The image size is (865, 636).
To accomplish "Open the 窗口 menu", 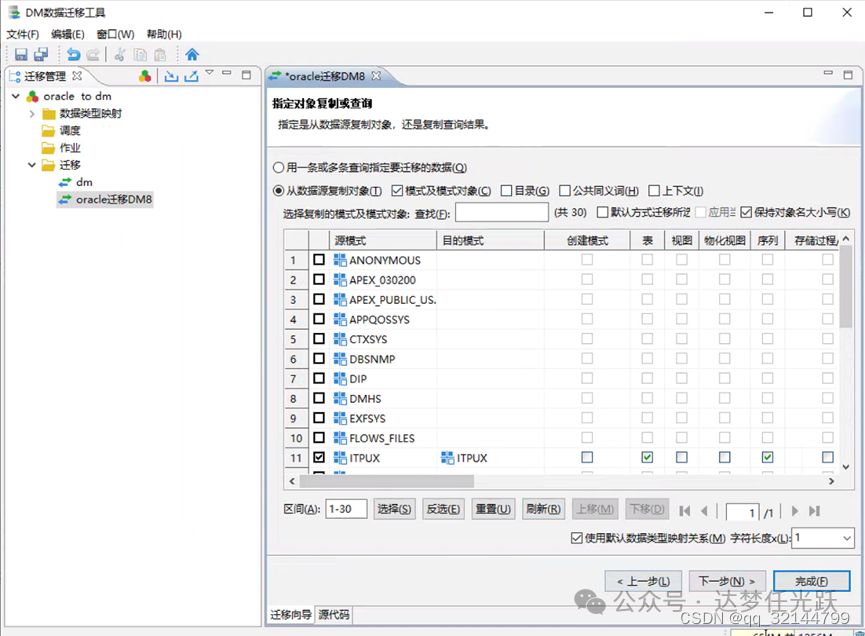I will pos(115,34).
